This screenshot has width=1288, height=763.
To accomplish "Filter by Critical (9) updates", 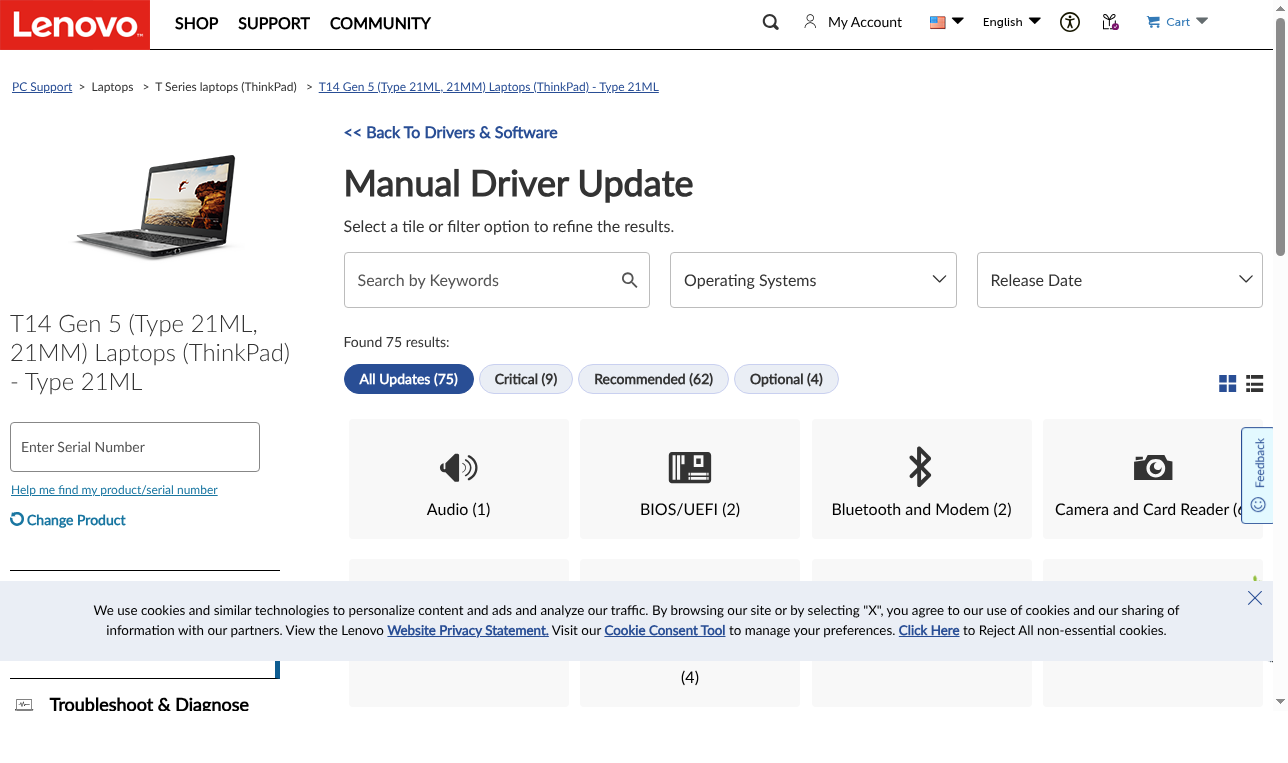I will point(526,379).
